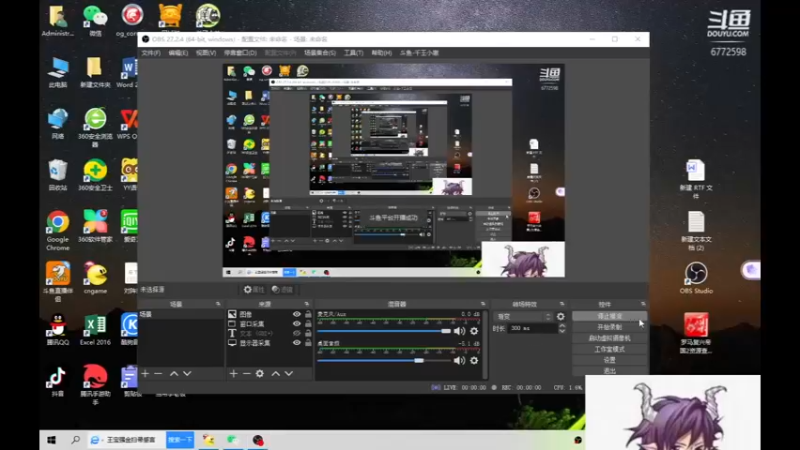Open 360软件管家 desktop icon
Viewport: 800px width, 450px height.
click(x=95, y=226)
